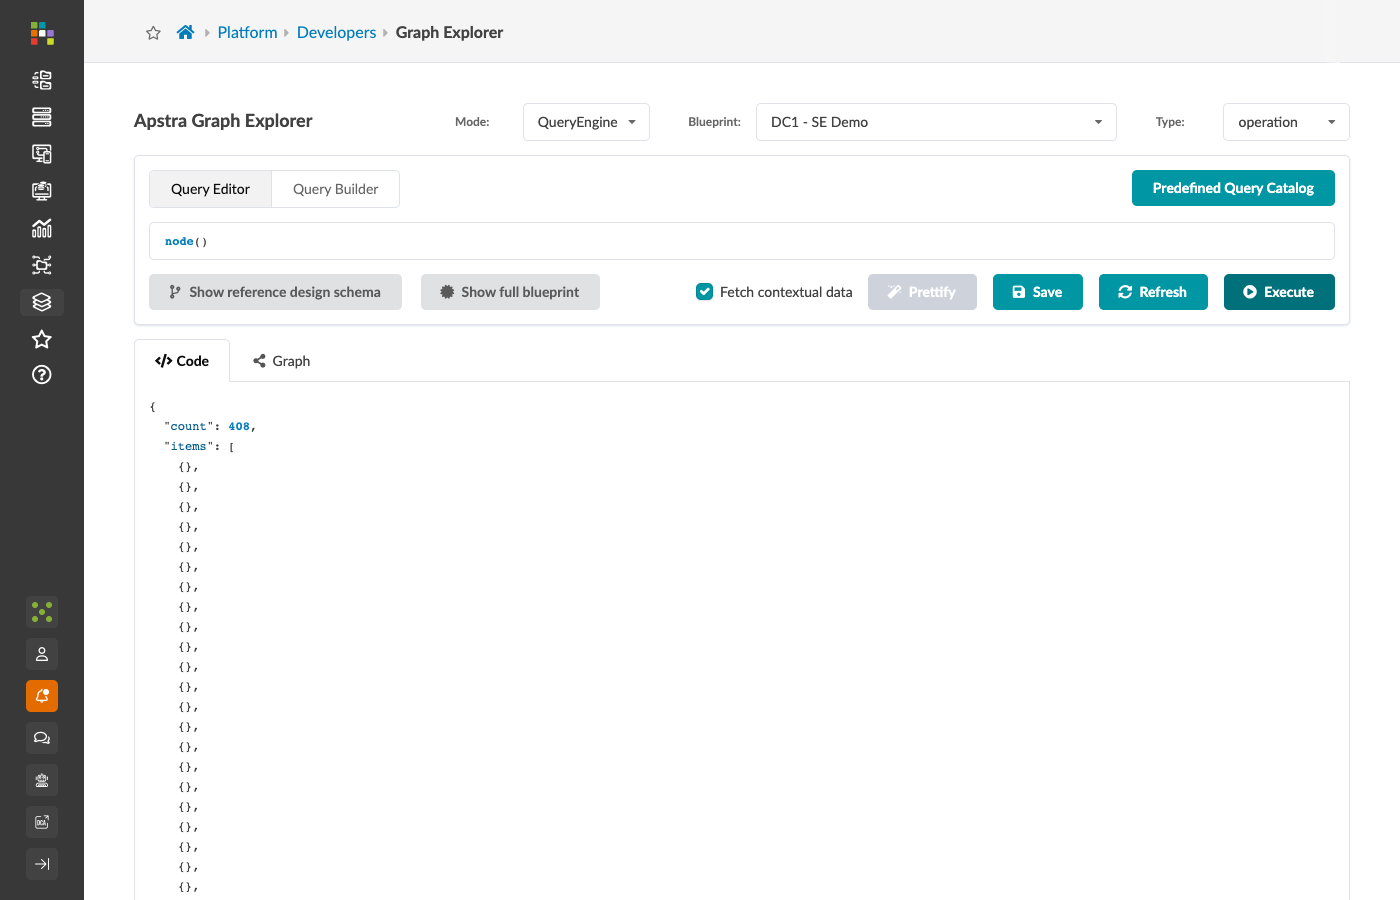Click the Execute button
1400x900 pixels.
point(1279,292)
